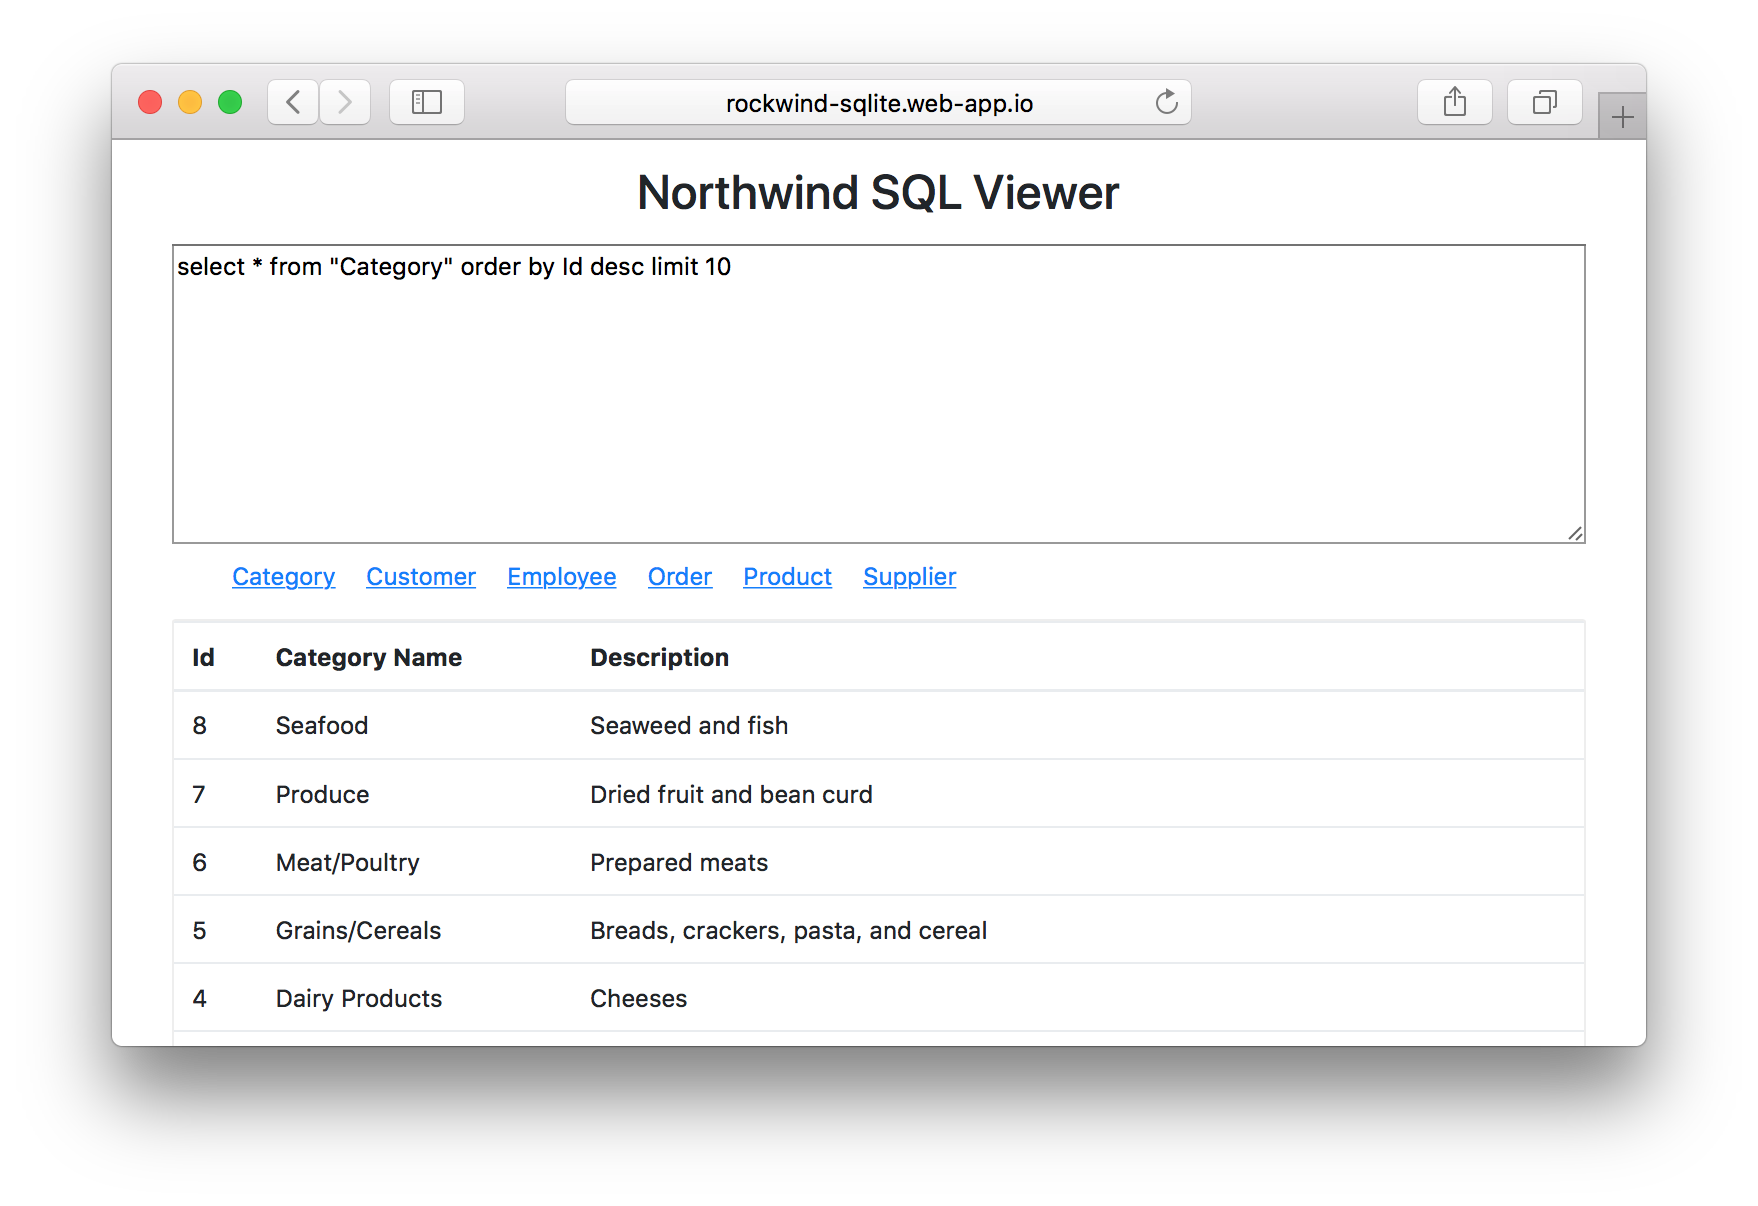Select the Meat/Poultry category name cell
The image size is (1758, 1206).
(x=348, y=862)
